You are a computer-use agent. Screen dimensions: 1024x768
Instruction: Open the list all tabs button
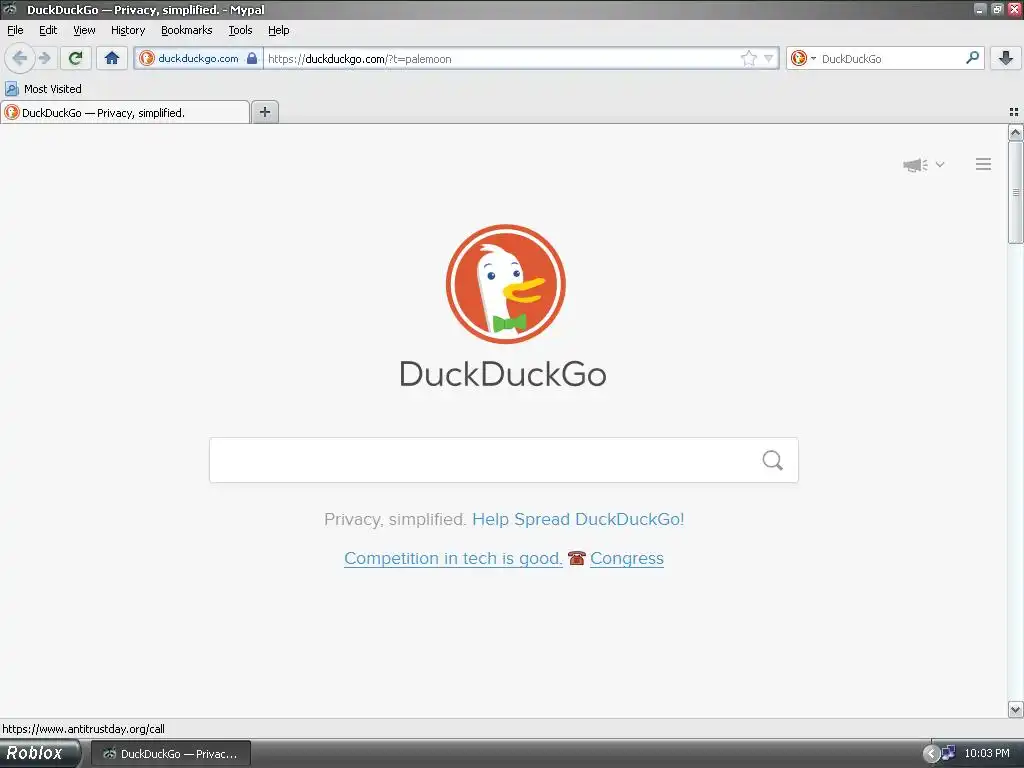tap(1014, 112)
